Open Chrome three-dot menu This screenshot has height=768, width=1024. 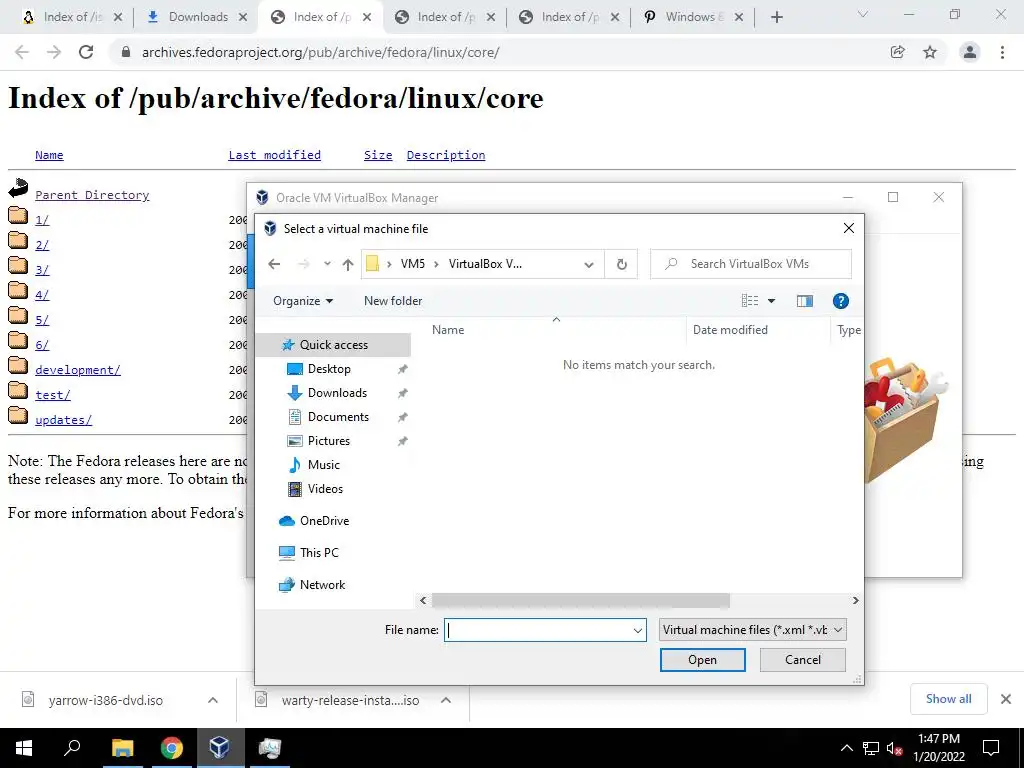tap(1002, 52)
